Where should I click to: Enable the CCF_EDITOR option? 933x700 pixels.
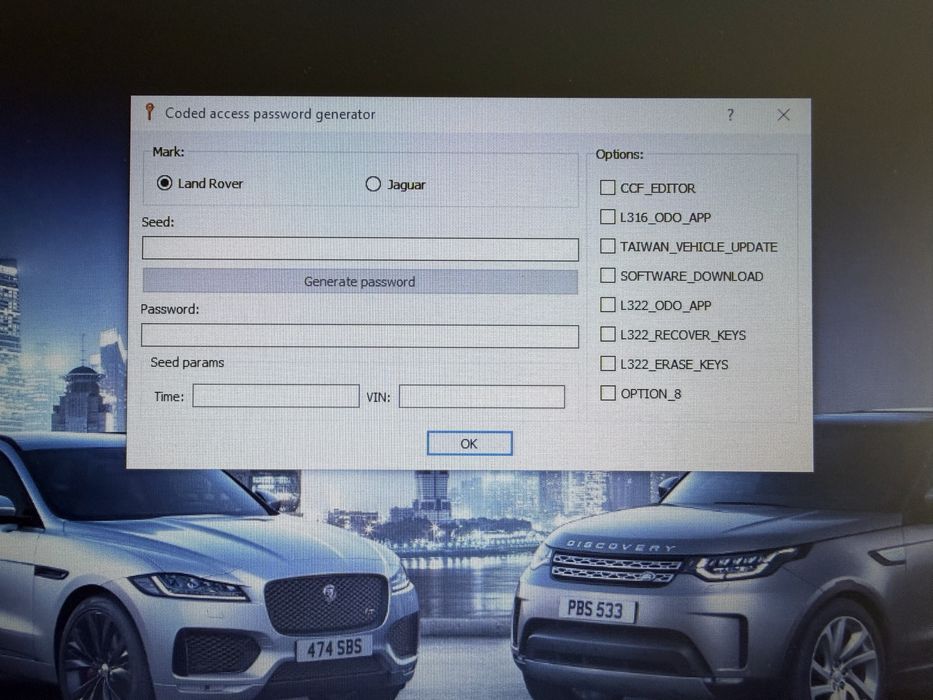(x=608, y=188)
